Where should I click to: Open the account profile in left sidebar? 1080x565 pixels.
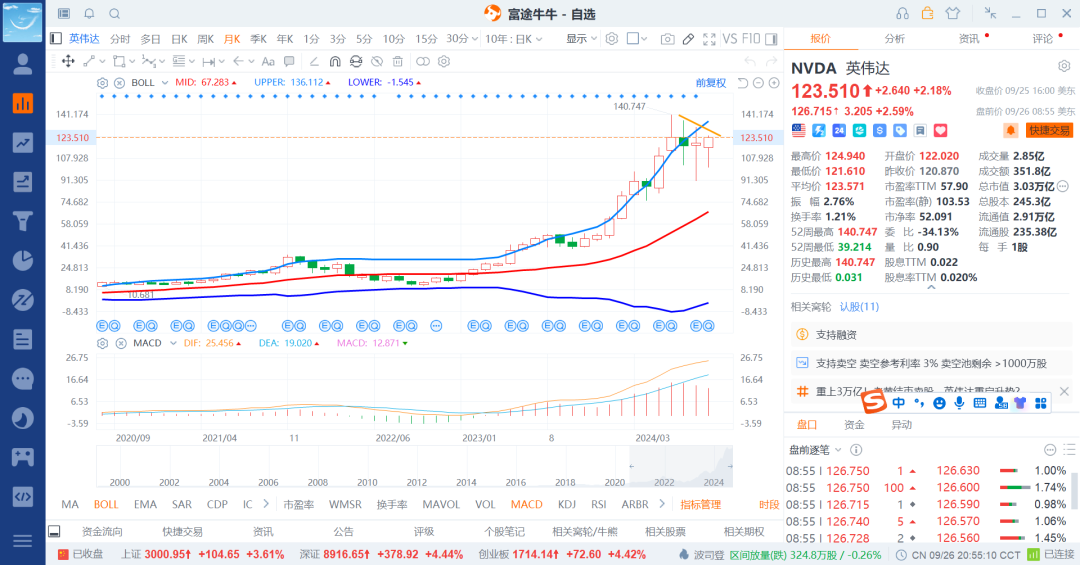(23, 64)
